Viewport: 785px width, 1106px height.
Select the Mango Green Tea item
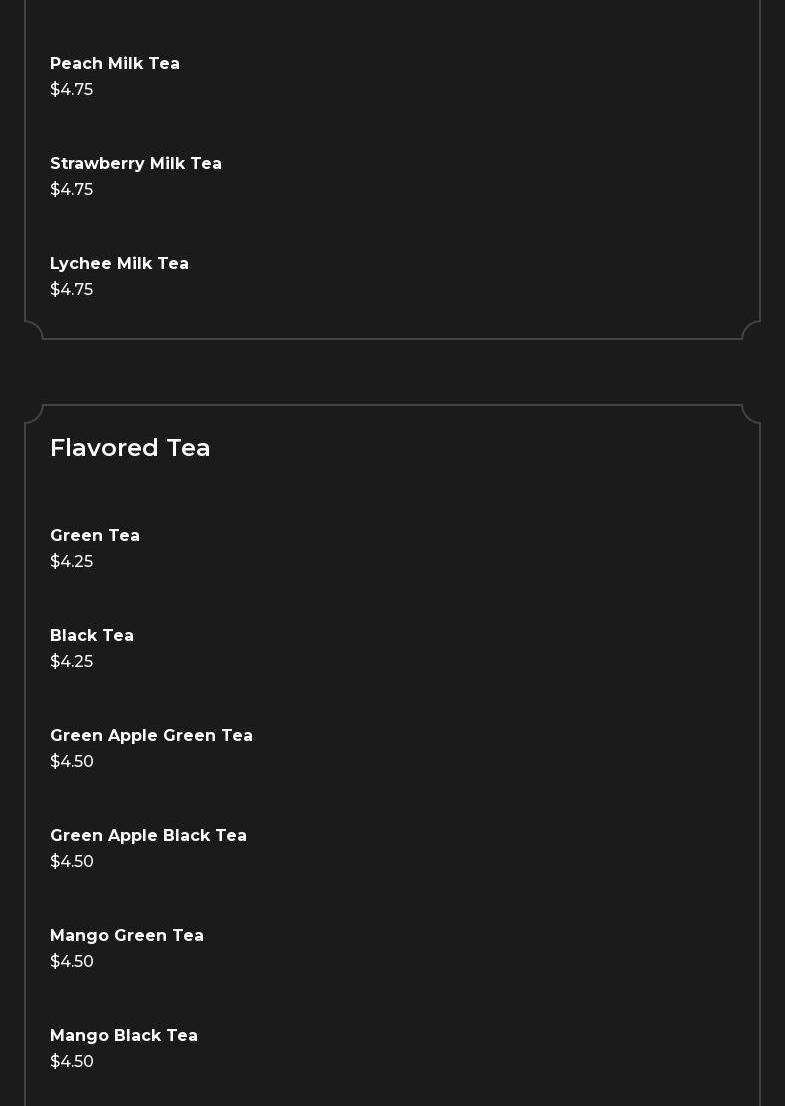(x=127, y=936)
